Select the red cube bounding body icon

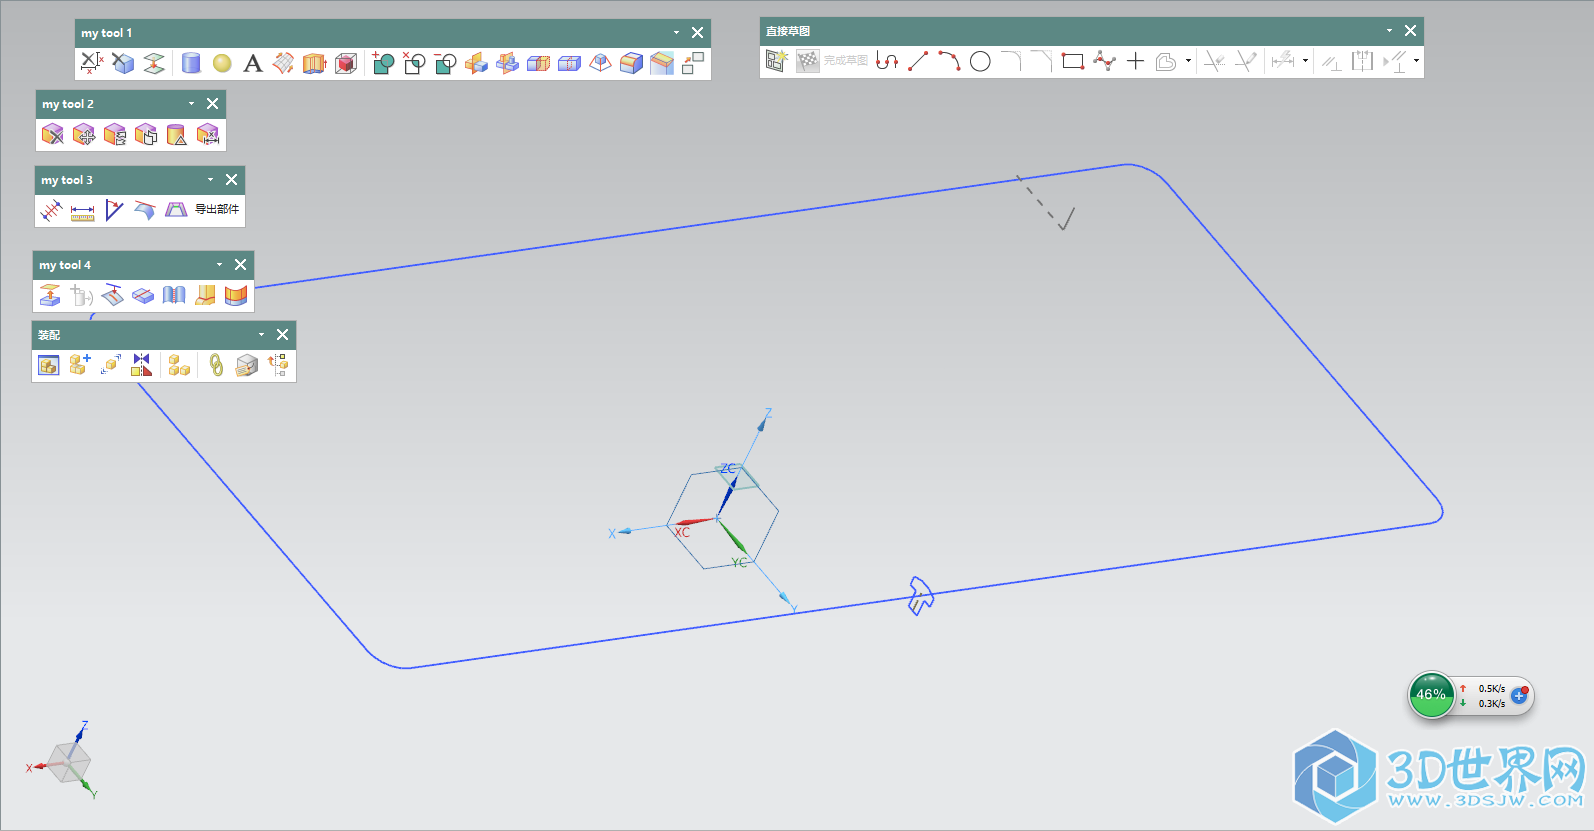346,63
